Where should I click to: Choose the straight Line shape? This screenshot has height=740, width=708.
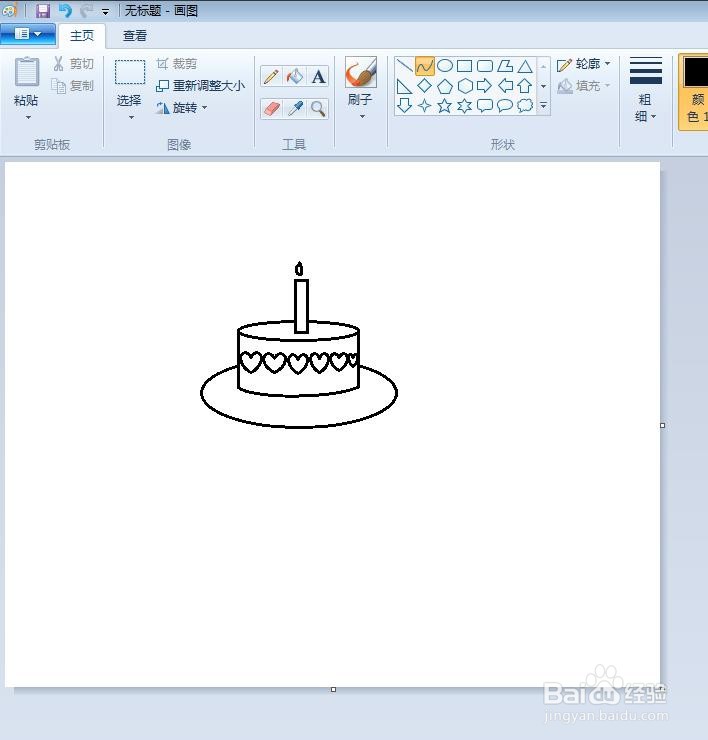point(405,66)
